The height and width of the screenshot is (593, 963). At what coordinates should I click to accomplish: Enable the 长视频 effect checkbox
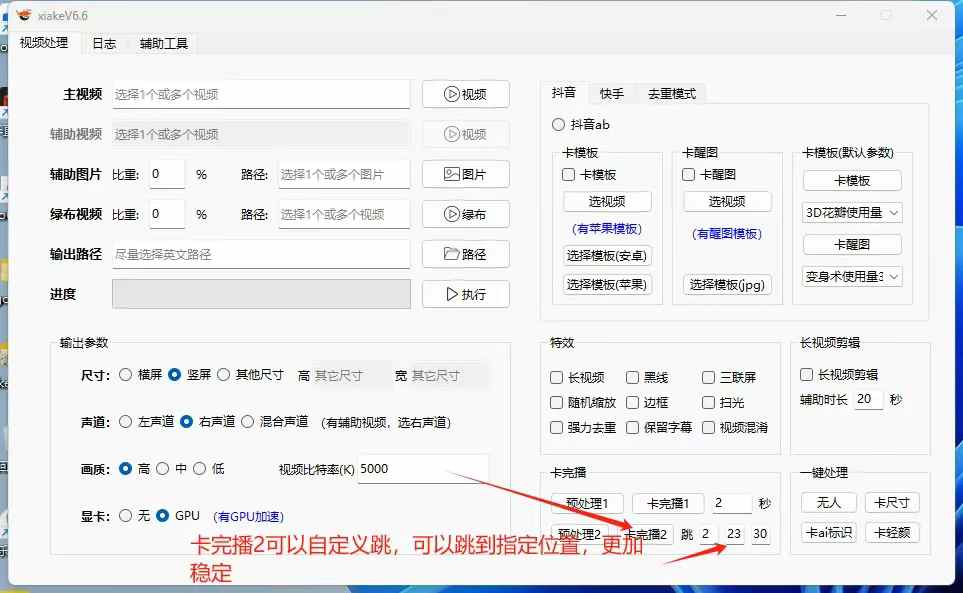coord(557,378)
